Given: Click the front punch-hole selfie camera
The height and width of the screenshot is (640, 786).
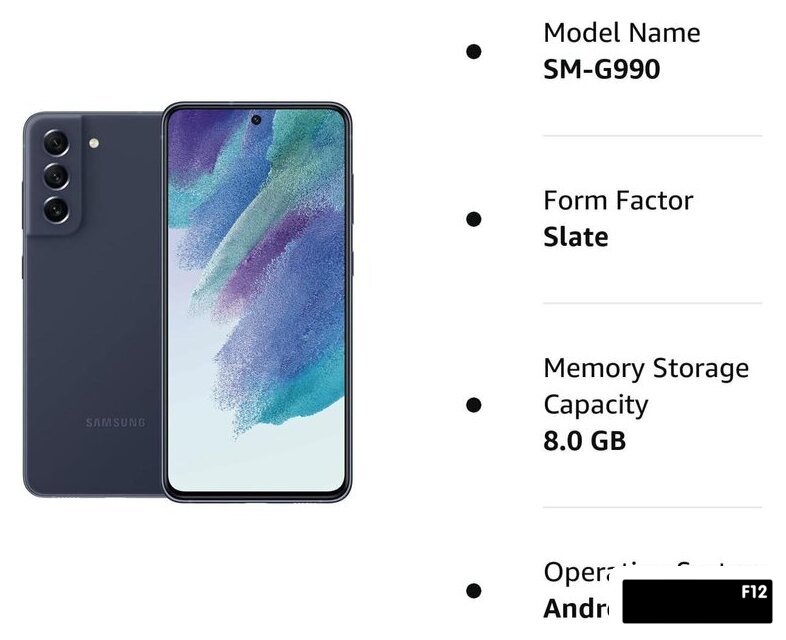Looking at the screenshot, I should 256,120.
